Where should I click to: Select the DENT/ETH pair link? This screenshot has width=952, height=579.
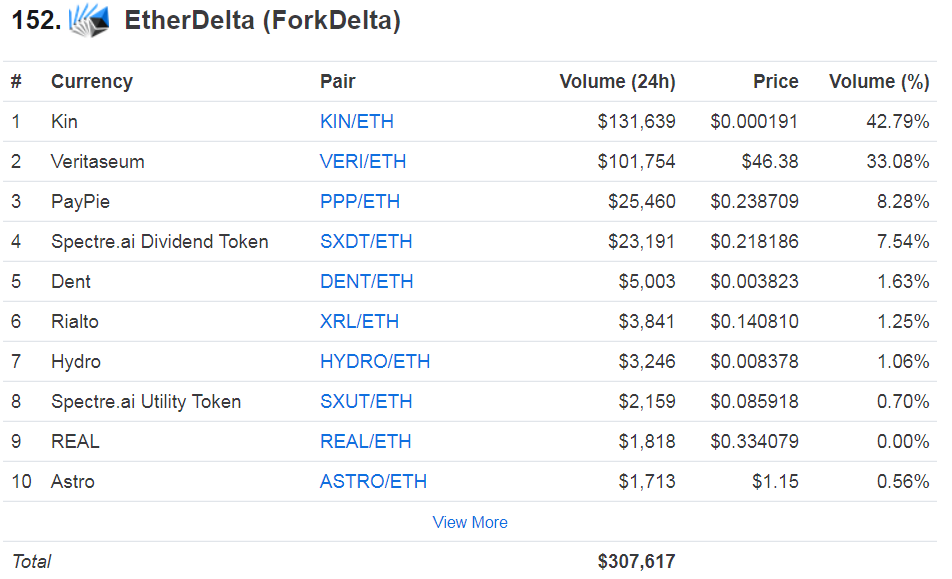point(366,282)
